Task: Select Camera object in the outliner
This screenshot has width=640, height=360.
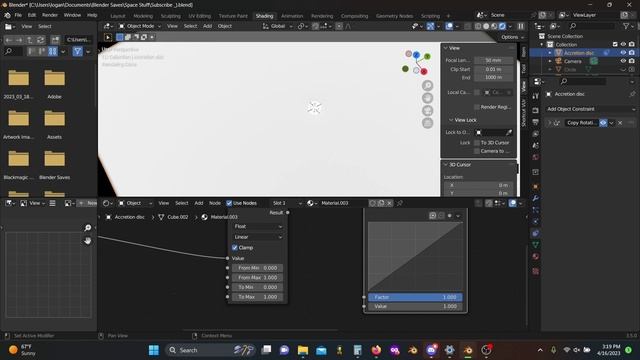Action: [573, 61]
